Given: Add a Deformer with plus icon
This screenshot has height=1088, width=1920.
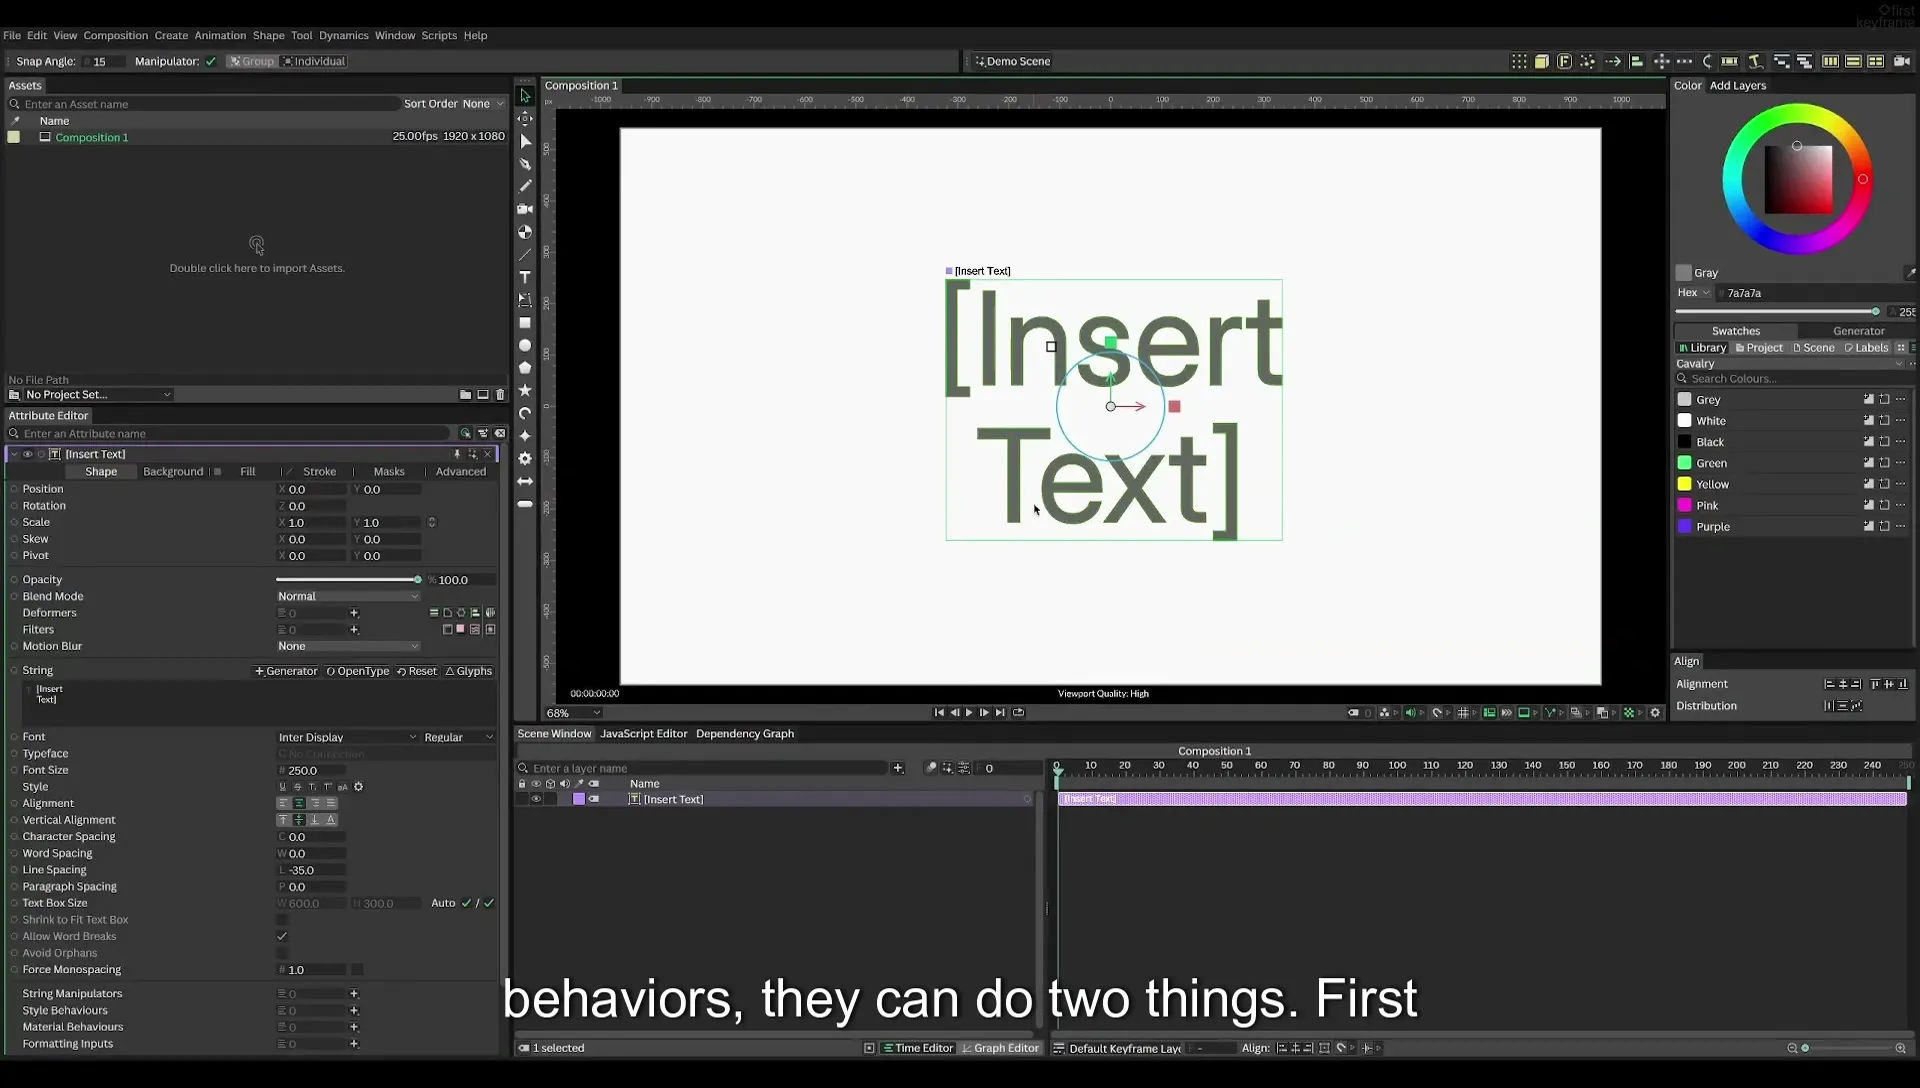Looking at the screenshot, I should (x=354, y=613).
